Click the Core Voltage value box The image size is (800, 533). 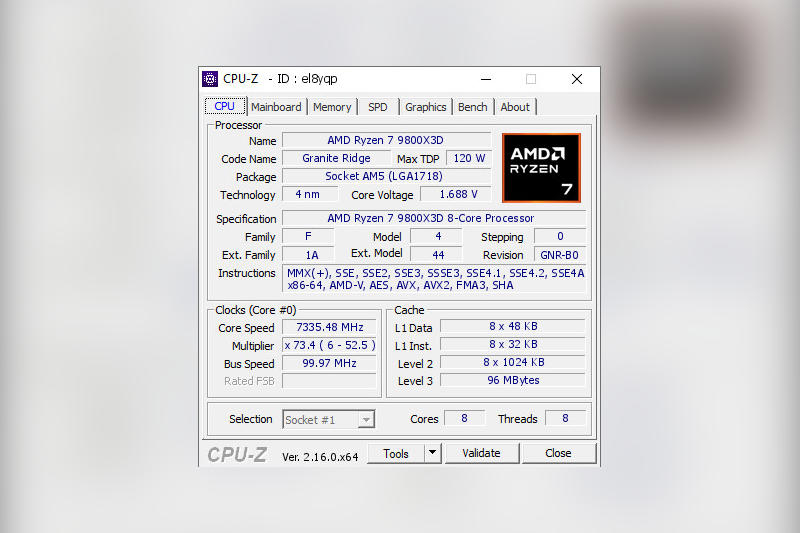pos(458,194)
